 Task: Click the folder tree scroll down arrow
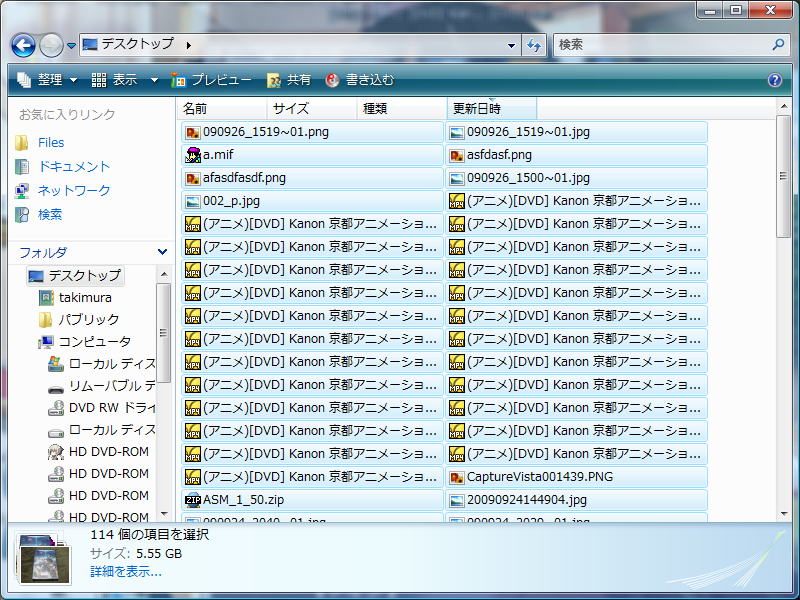(x=164, y=514)
